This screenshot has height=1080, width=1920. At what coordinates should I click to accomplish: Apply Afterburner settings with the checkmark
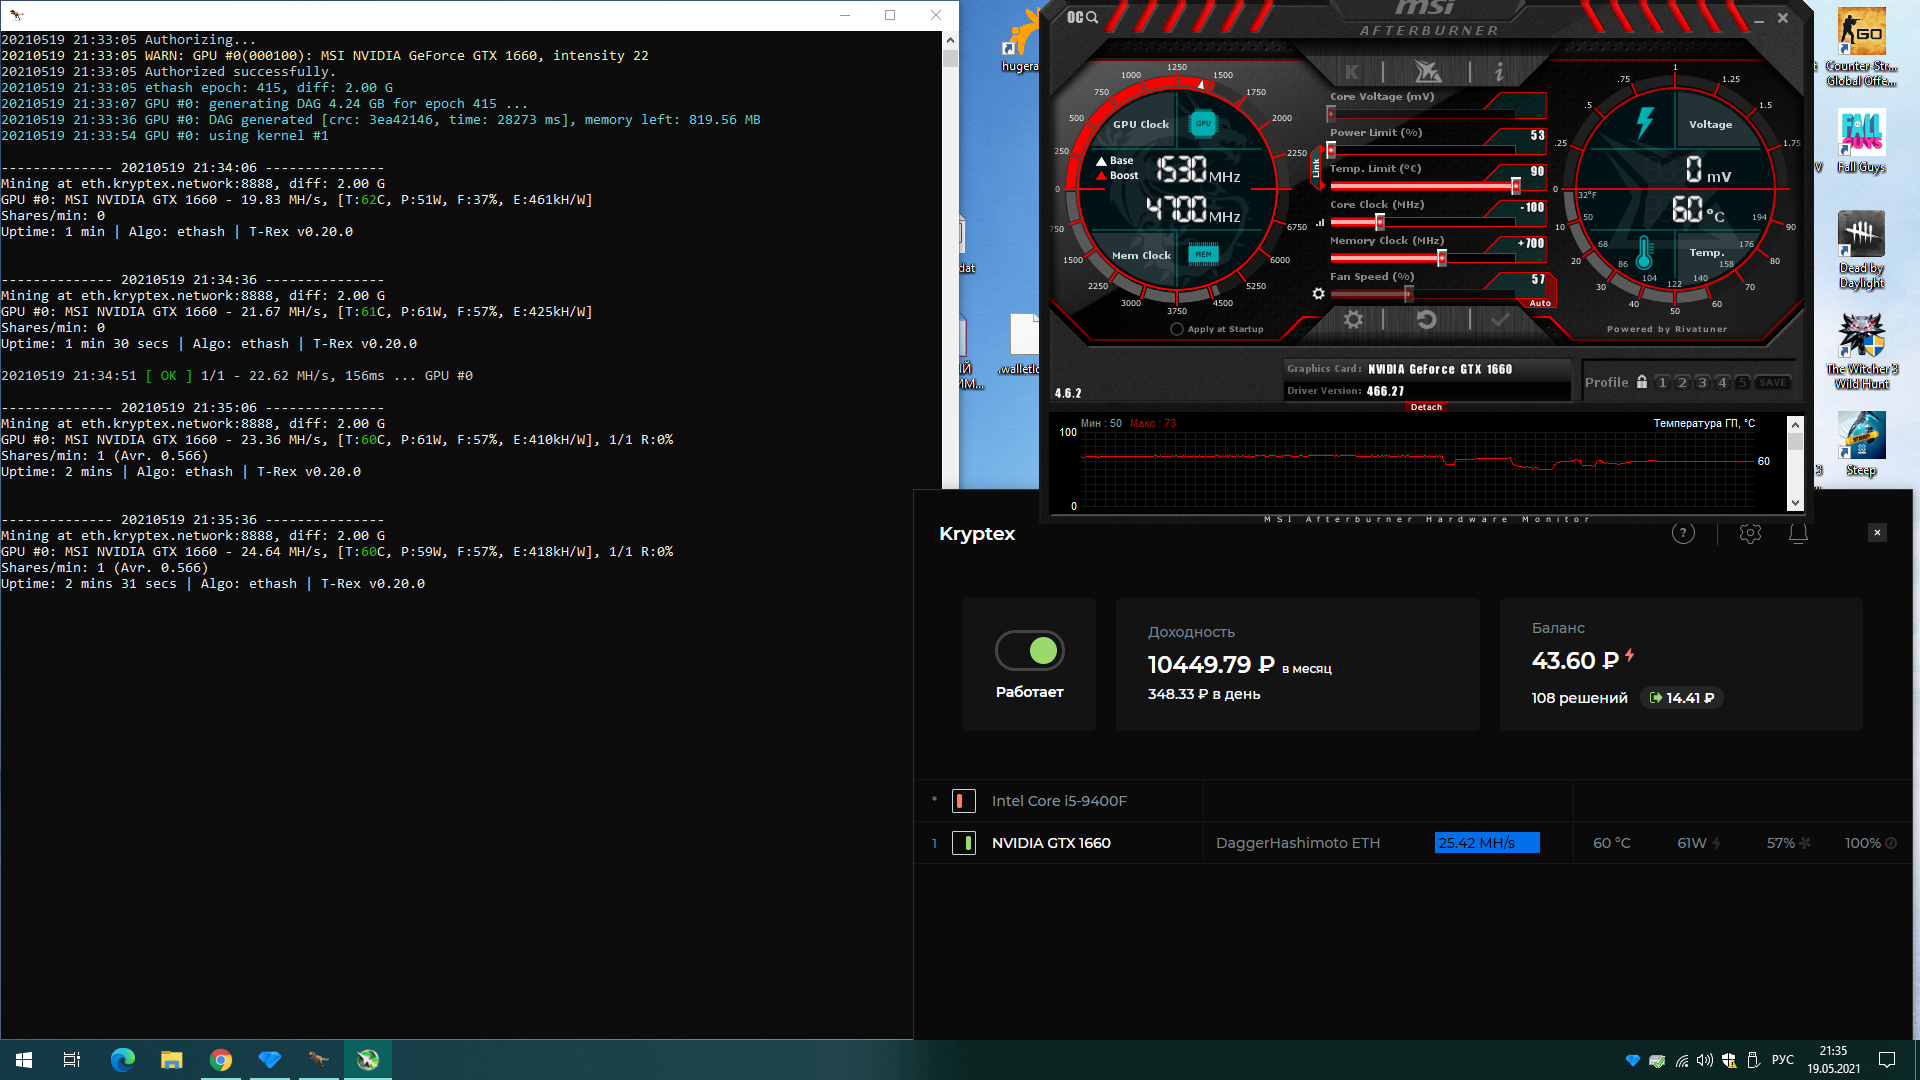tap(1500, 319)
